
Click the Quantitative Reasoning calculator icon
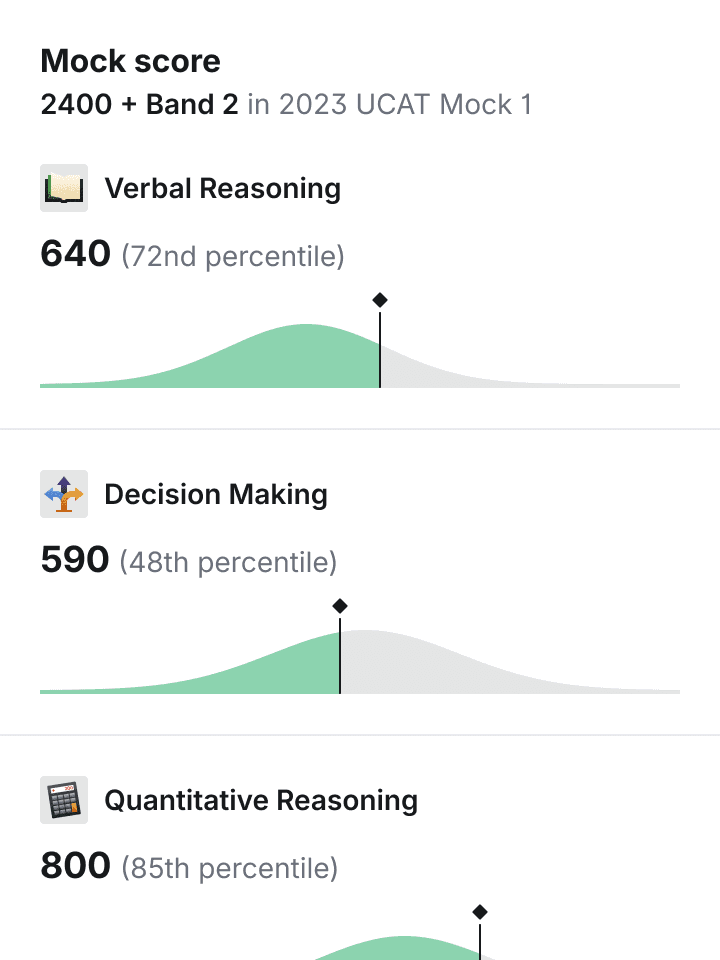pos(64,800)
